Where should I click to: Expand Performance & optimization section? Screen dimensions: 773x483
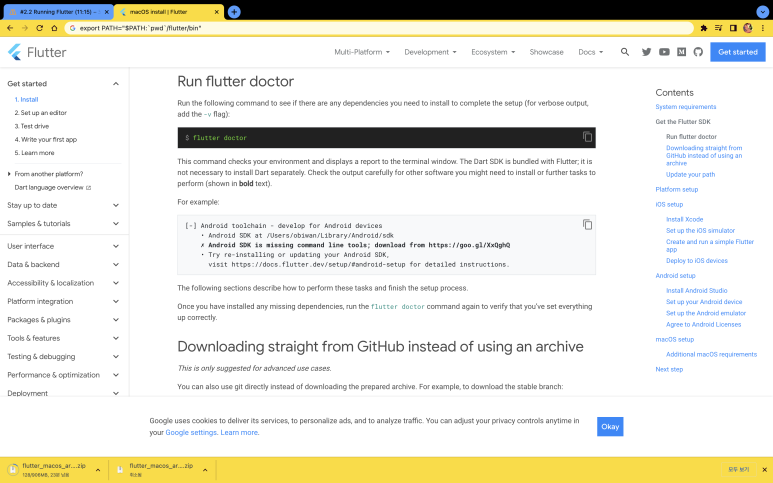[64, 375]
